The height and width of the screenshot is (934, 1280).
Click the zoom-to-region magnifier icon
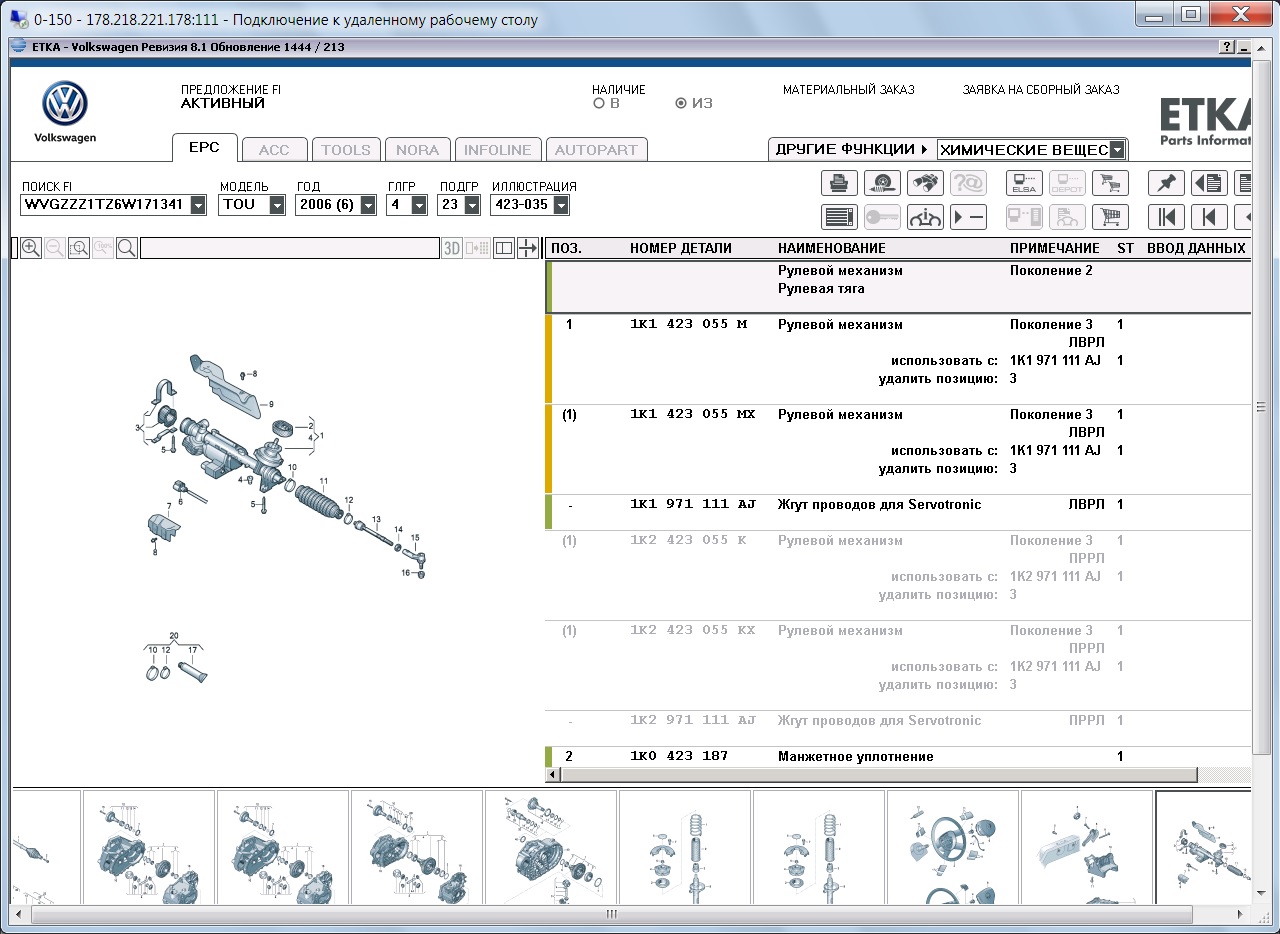click(x=79, y=248)
